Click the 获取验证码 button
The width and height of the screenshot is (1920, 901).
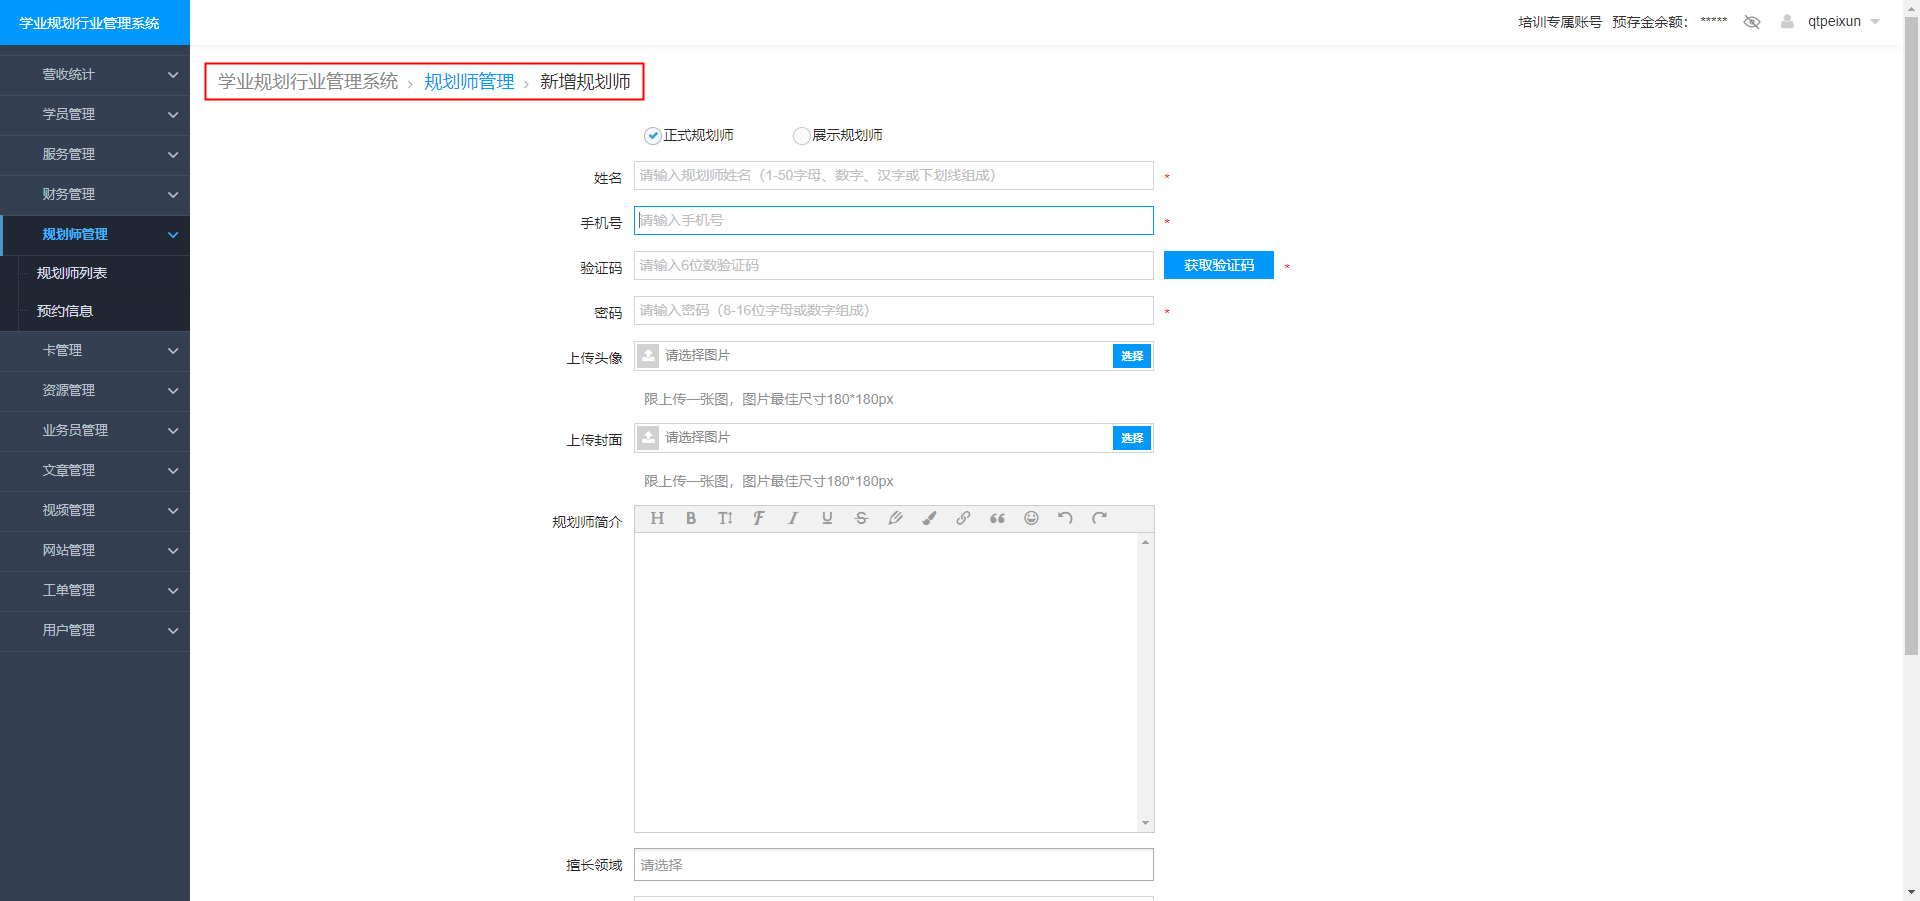point(1218,265)
